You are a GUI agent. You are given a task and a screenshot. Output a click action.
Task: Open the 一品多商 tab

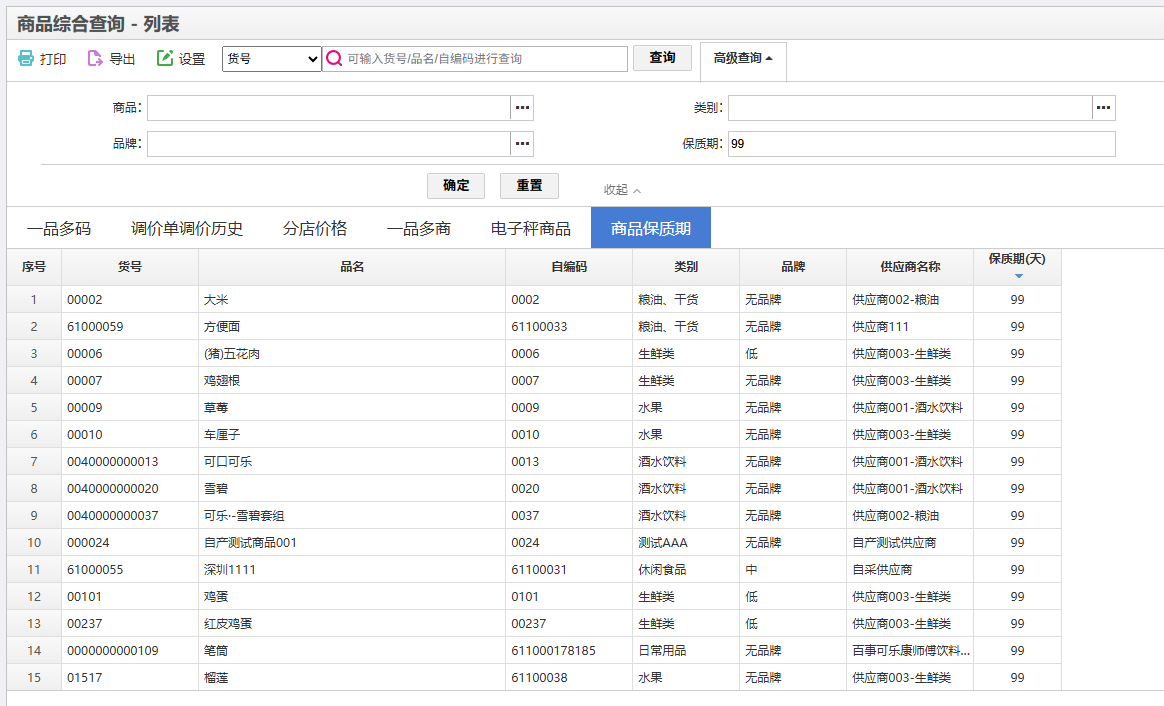(419, 229)
